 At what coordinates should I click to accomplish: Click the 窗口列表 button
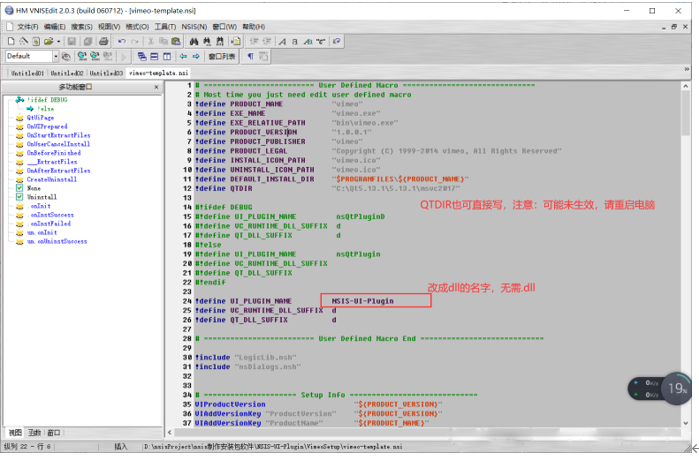222,56
